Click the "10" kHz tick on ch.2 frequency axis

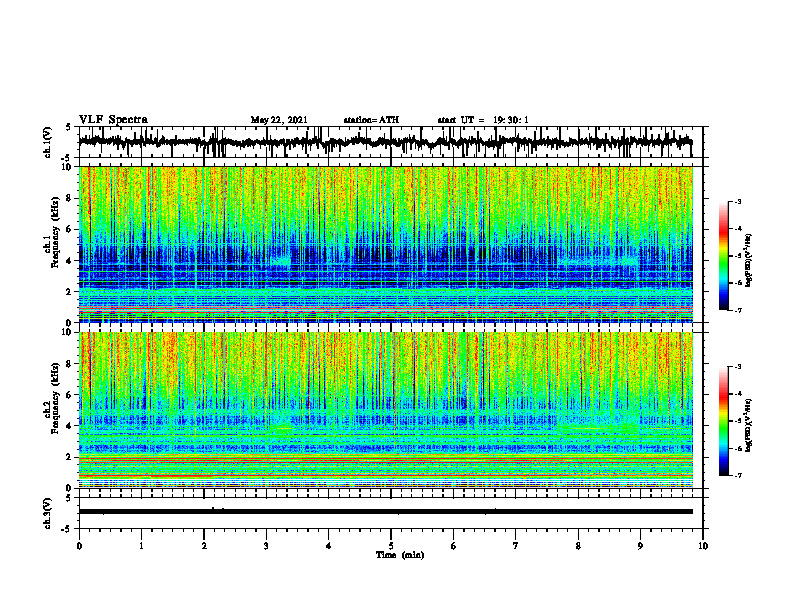[x=68, y=332]
